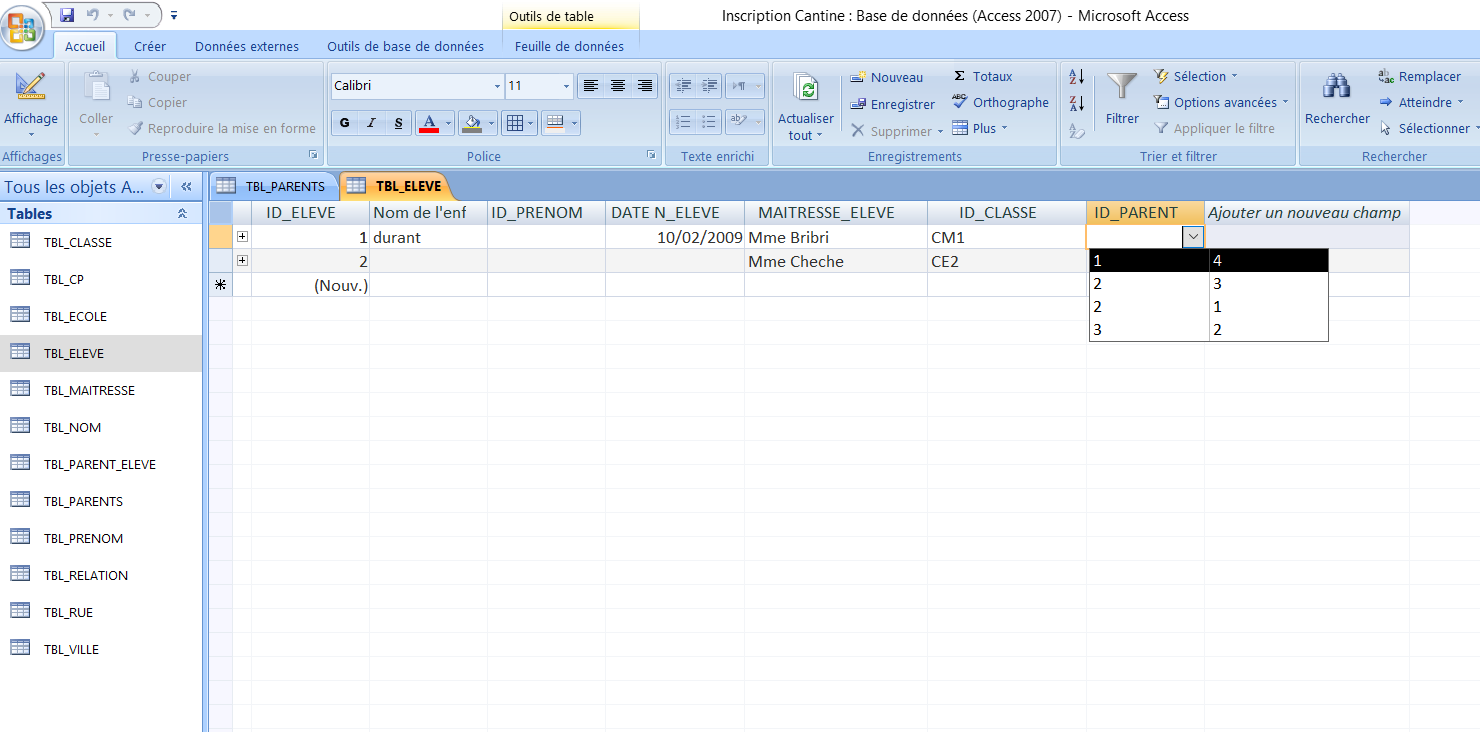Align text right in the Police group

click(645, 86)
